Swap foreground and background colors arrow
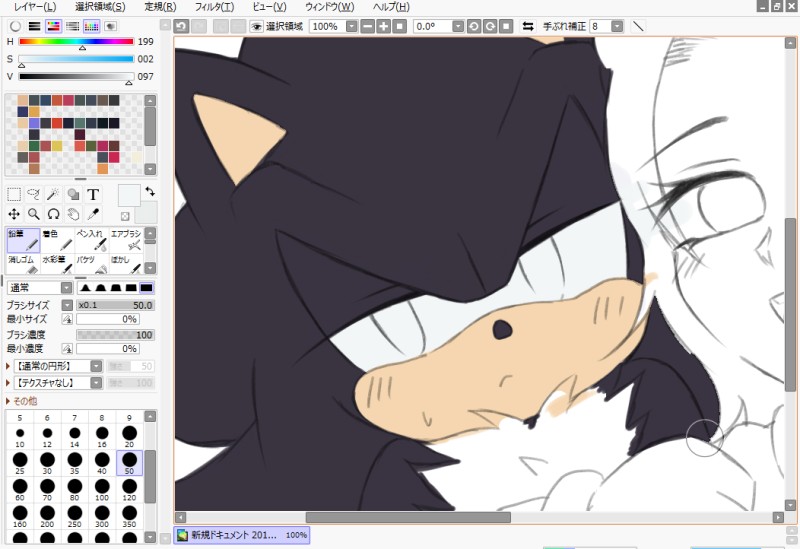Image resolution: width=800 pixels, height=549 pixels. [150, 192]
